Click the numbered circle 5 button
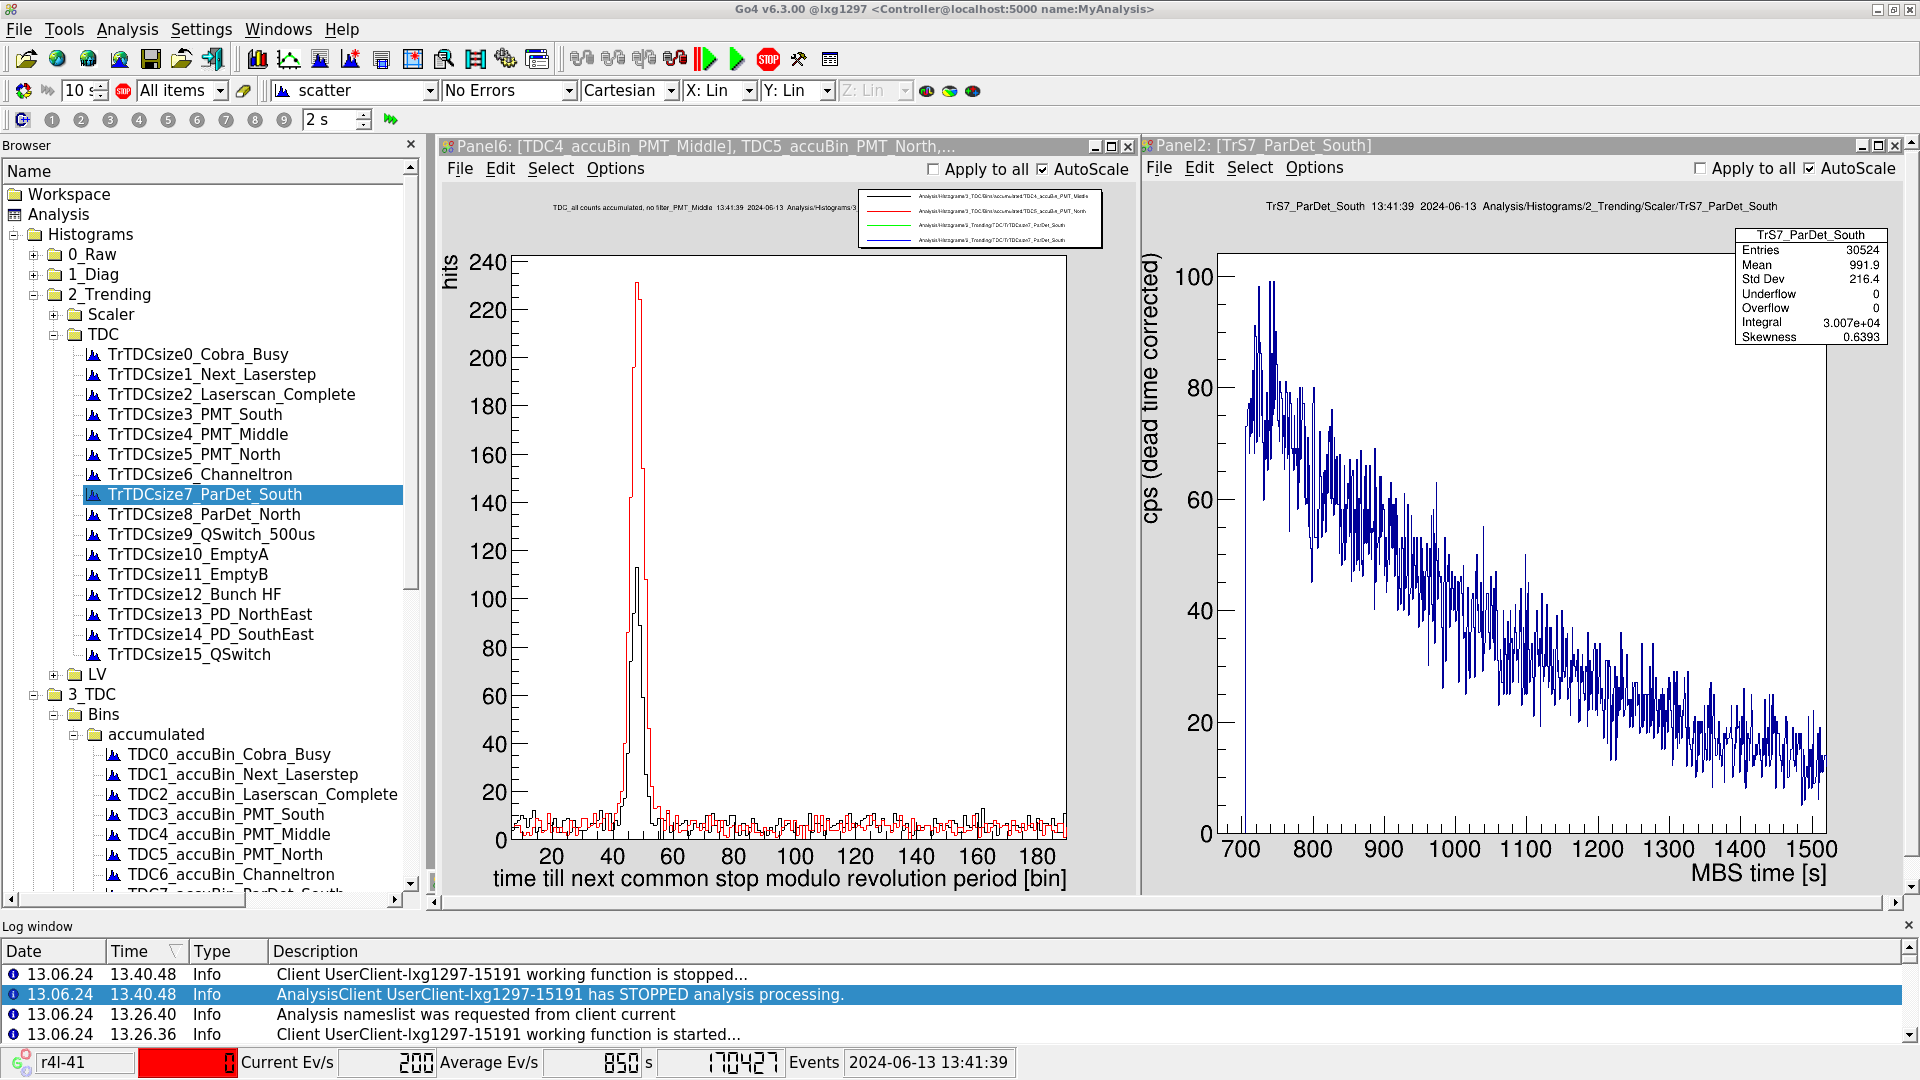The width and height of the screenshot is (1920, 1080). [168, 120]
